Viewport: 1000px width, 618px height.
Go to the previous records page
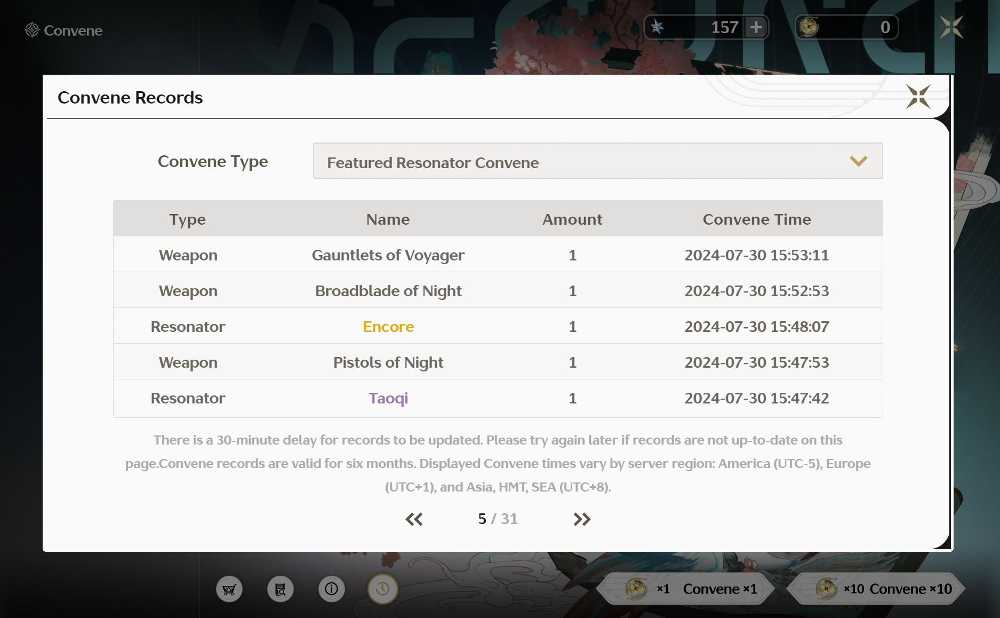[x=414, y=519]
